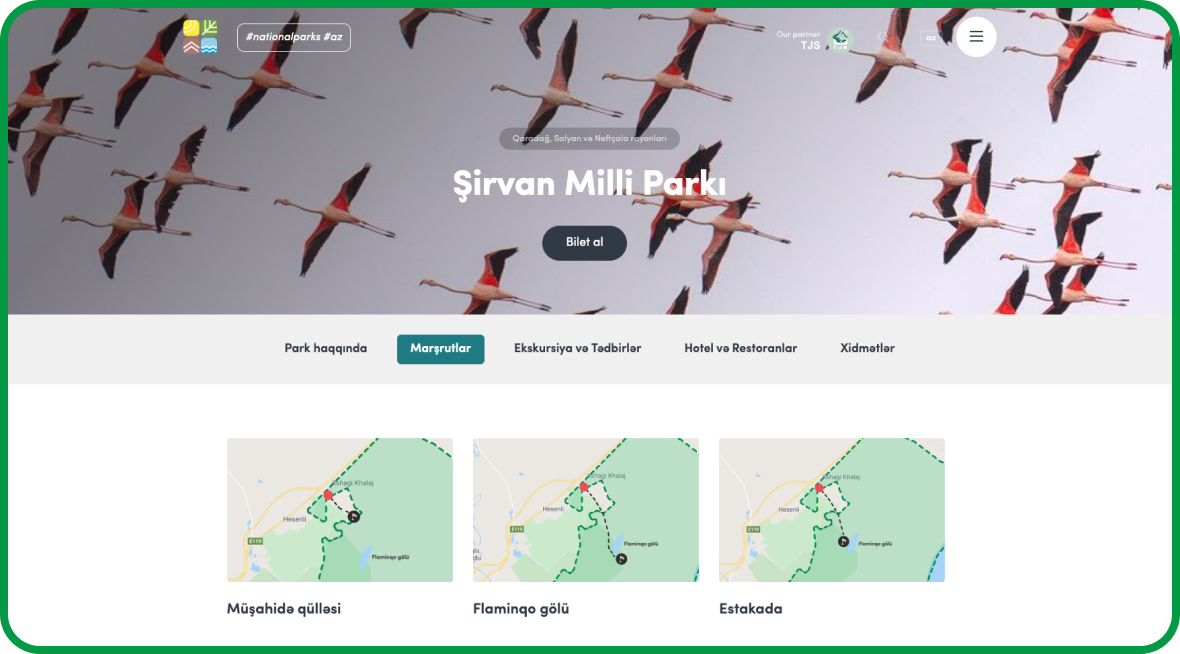Click black endpoint marker on Estakada map
Image resolution: width=1180 pixels, height=654 pixels.
coord(844,542)
